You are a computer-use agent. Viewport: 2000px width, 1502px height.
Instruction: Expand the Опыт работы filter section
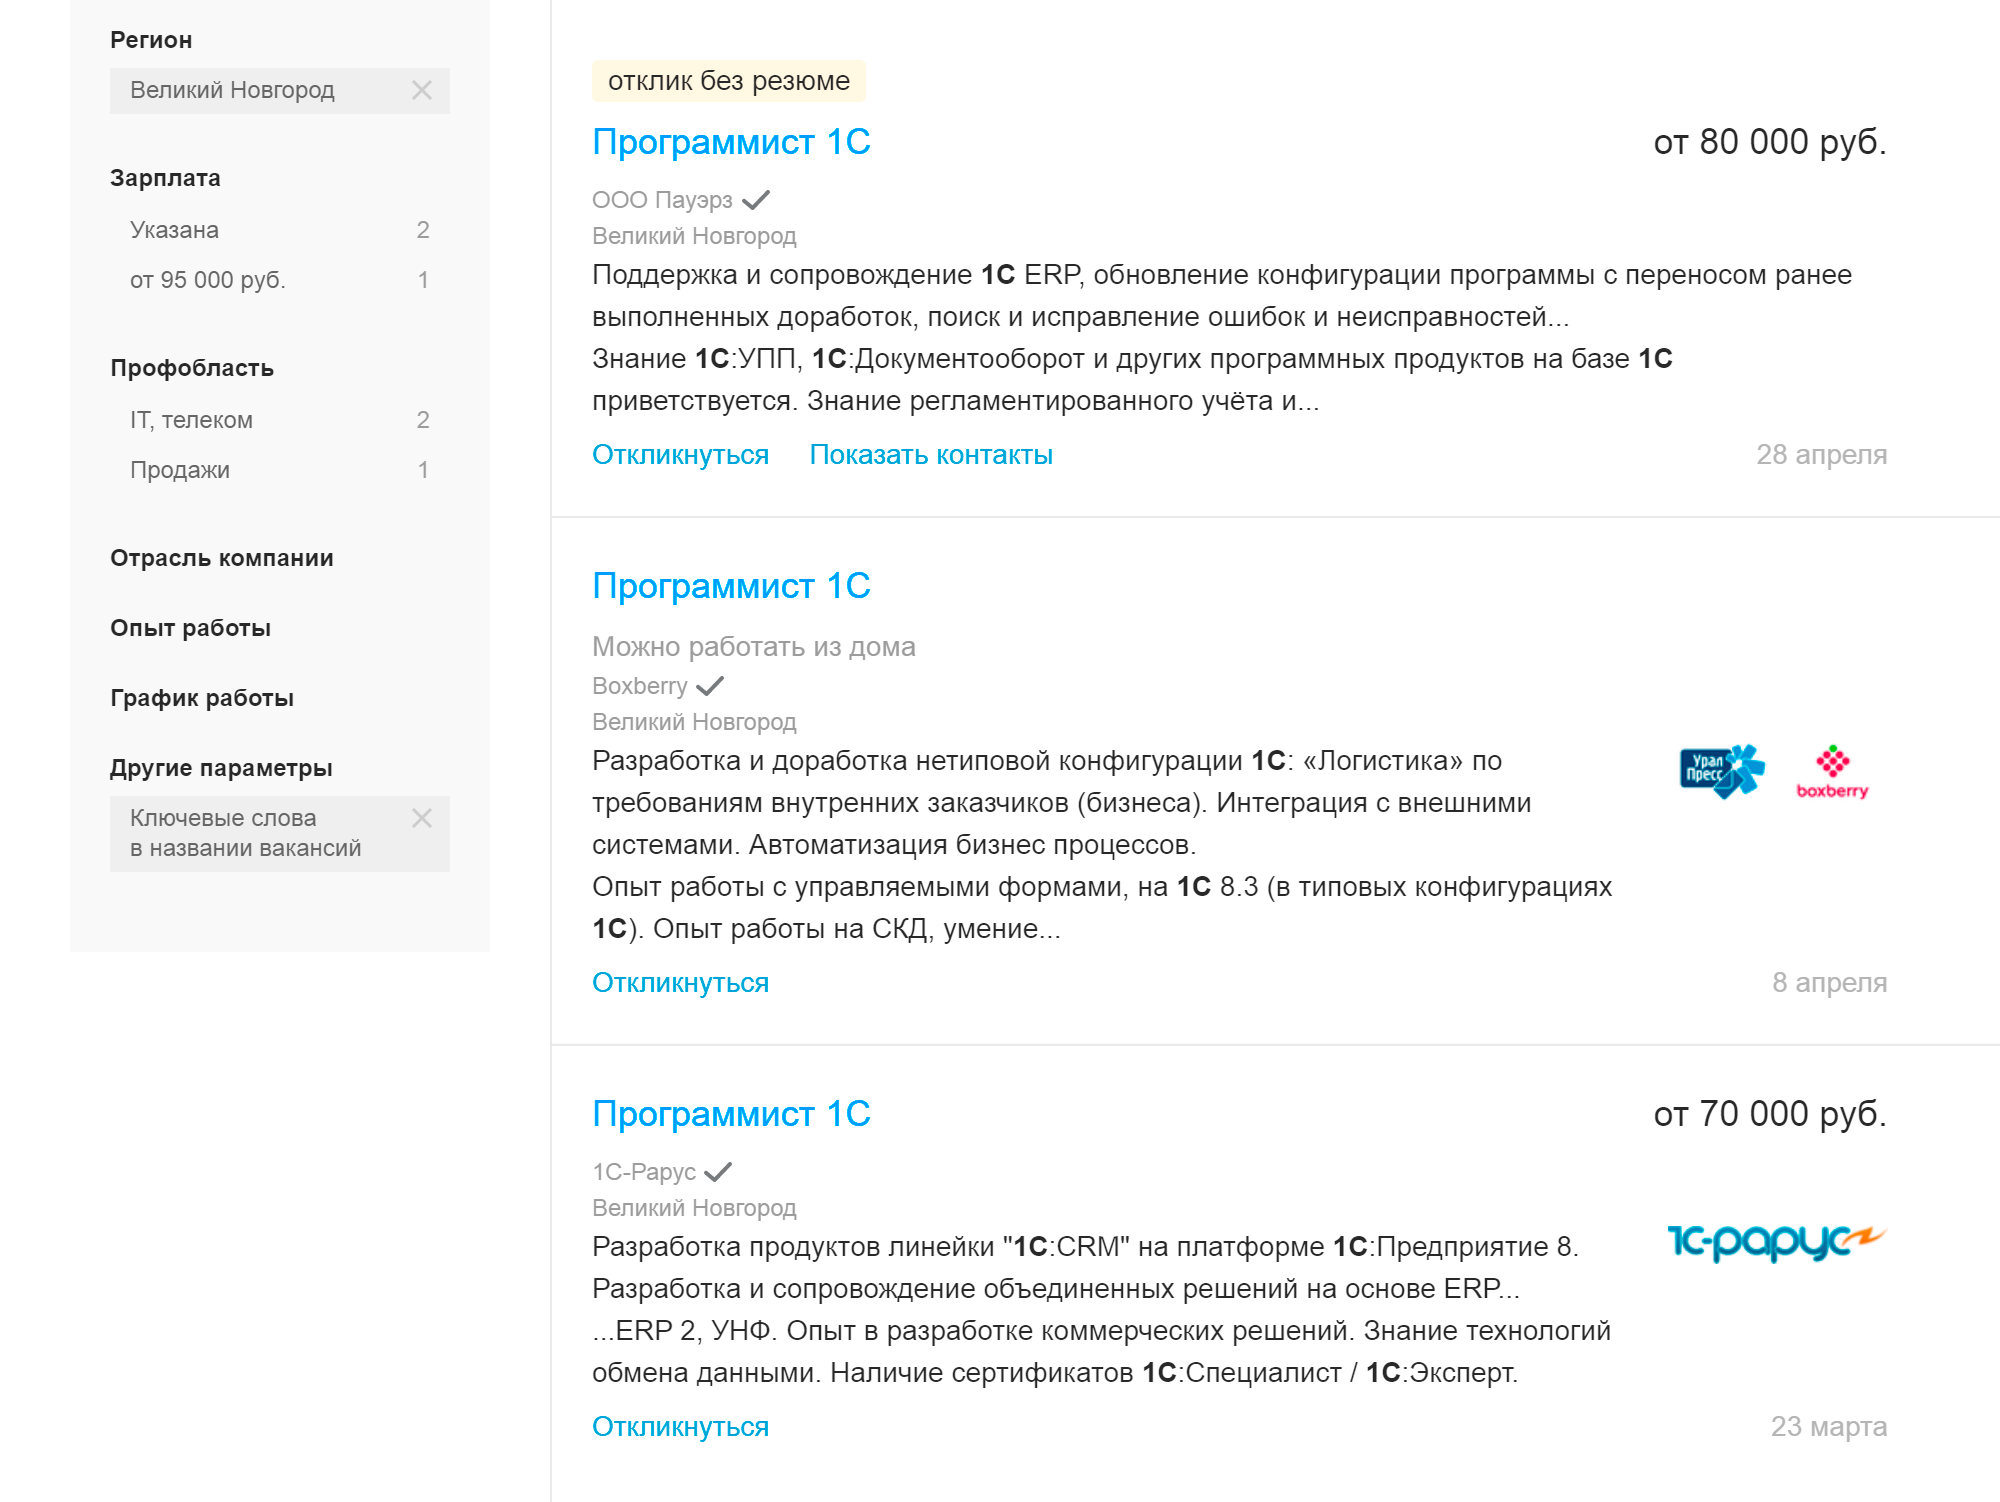point(190,628)
